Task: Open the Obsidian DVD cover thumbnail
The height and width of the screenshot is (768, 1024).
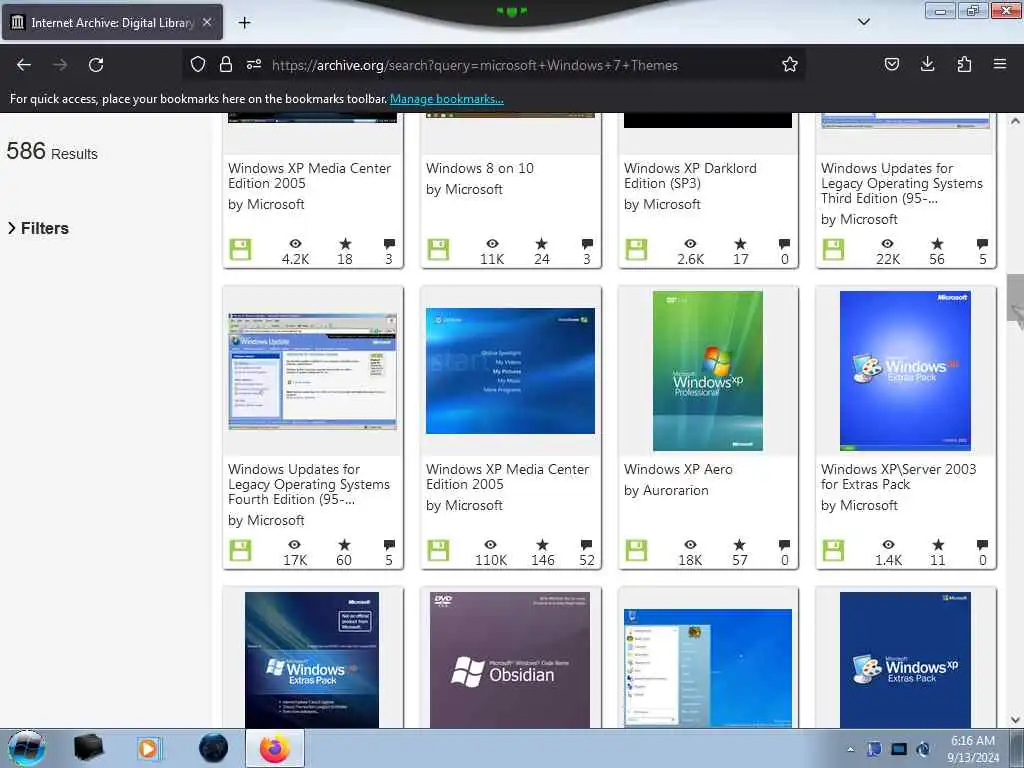Action: point(510,660)
